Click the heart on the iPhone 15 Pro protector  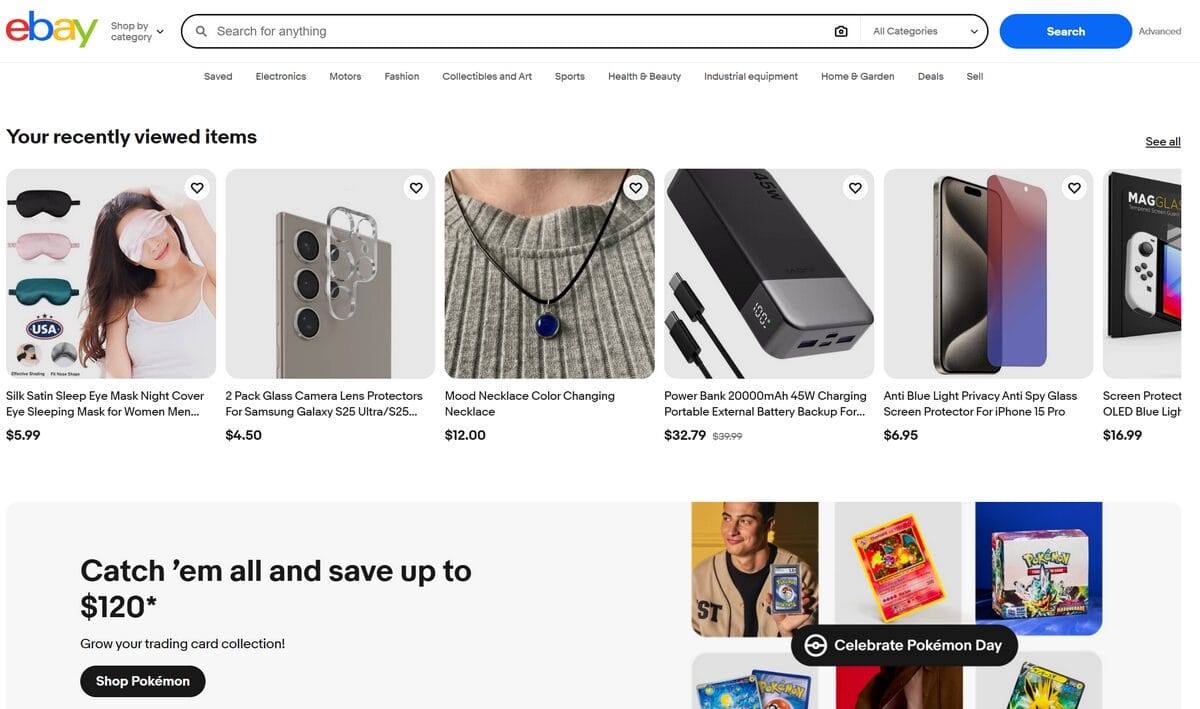(x=1074, y=187)
